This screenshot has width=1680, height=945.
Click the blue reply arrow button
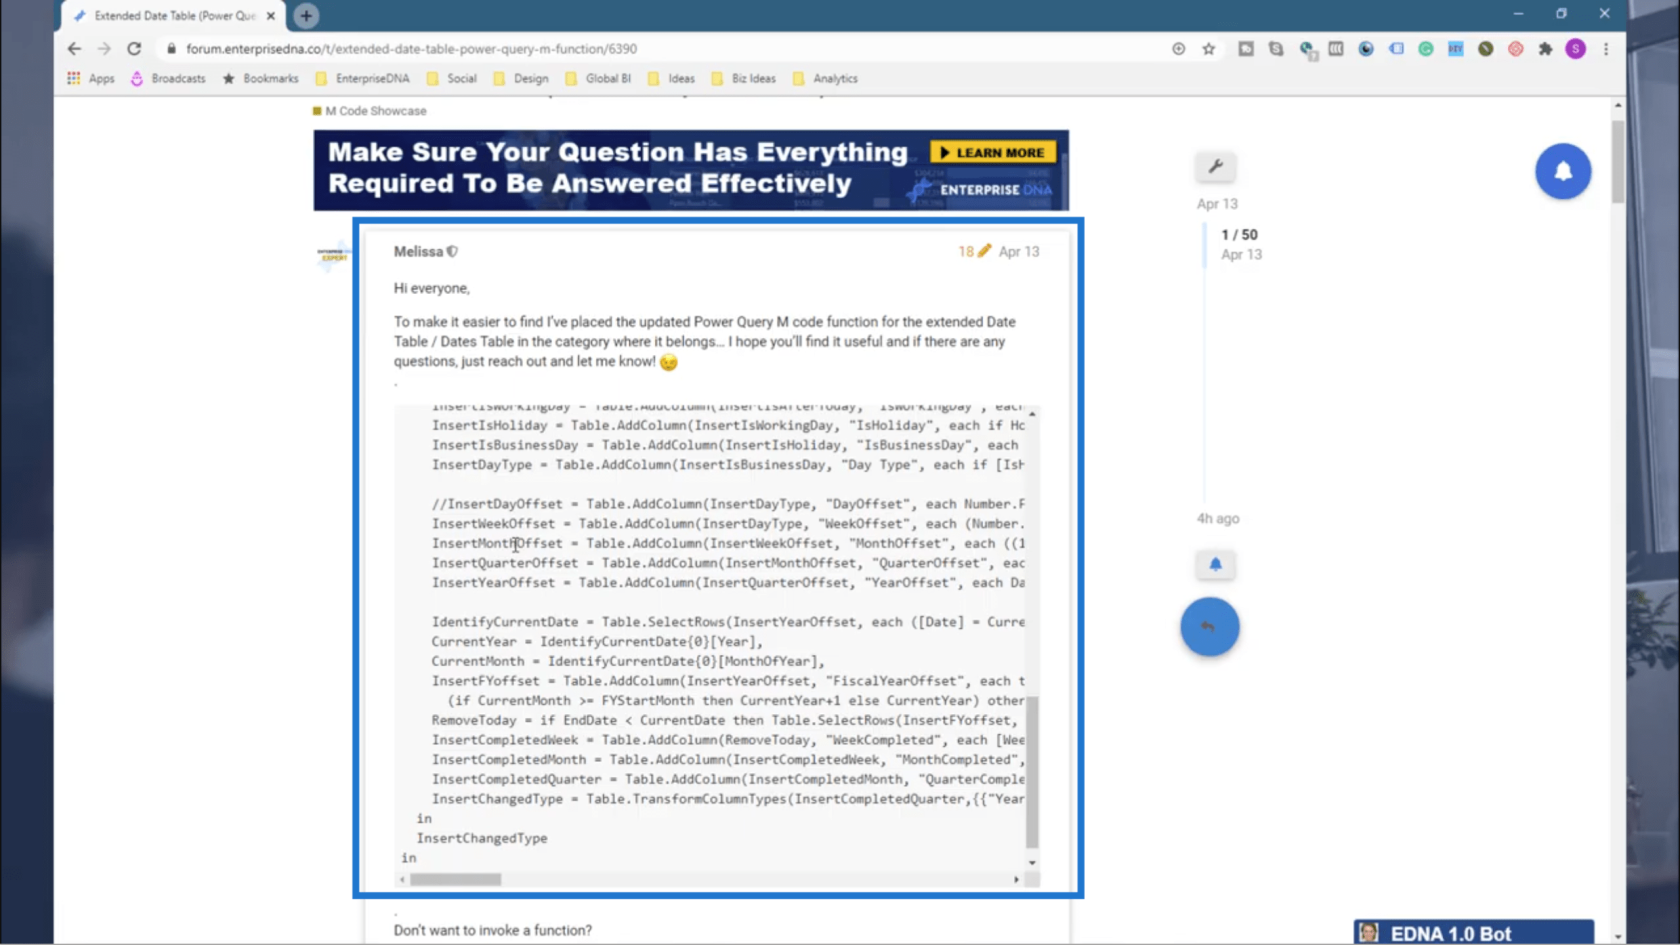[x=1209, y=627]
